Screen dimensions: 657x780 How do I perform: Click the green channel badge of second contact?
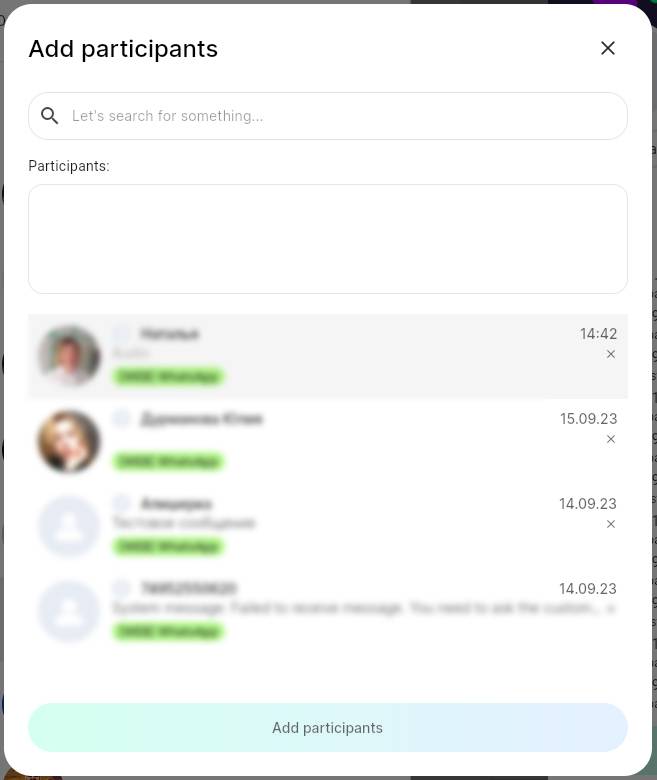pos(169,462)
